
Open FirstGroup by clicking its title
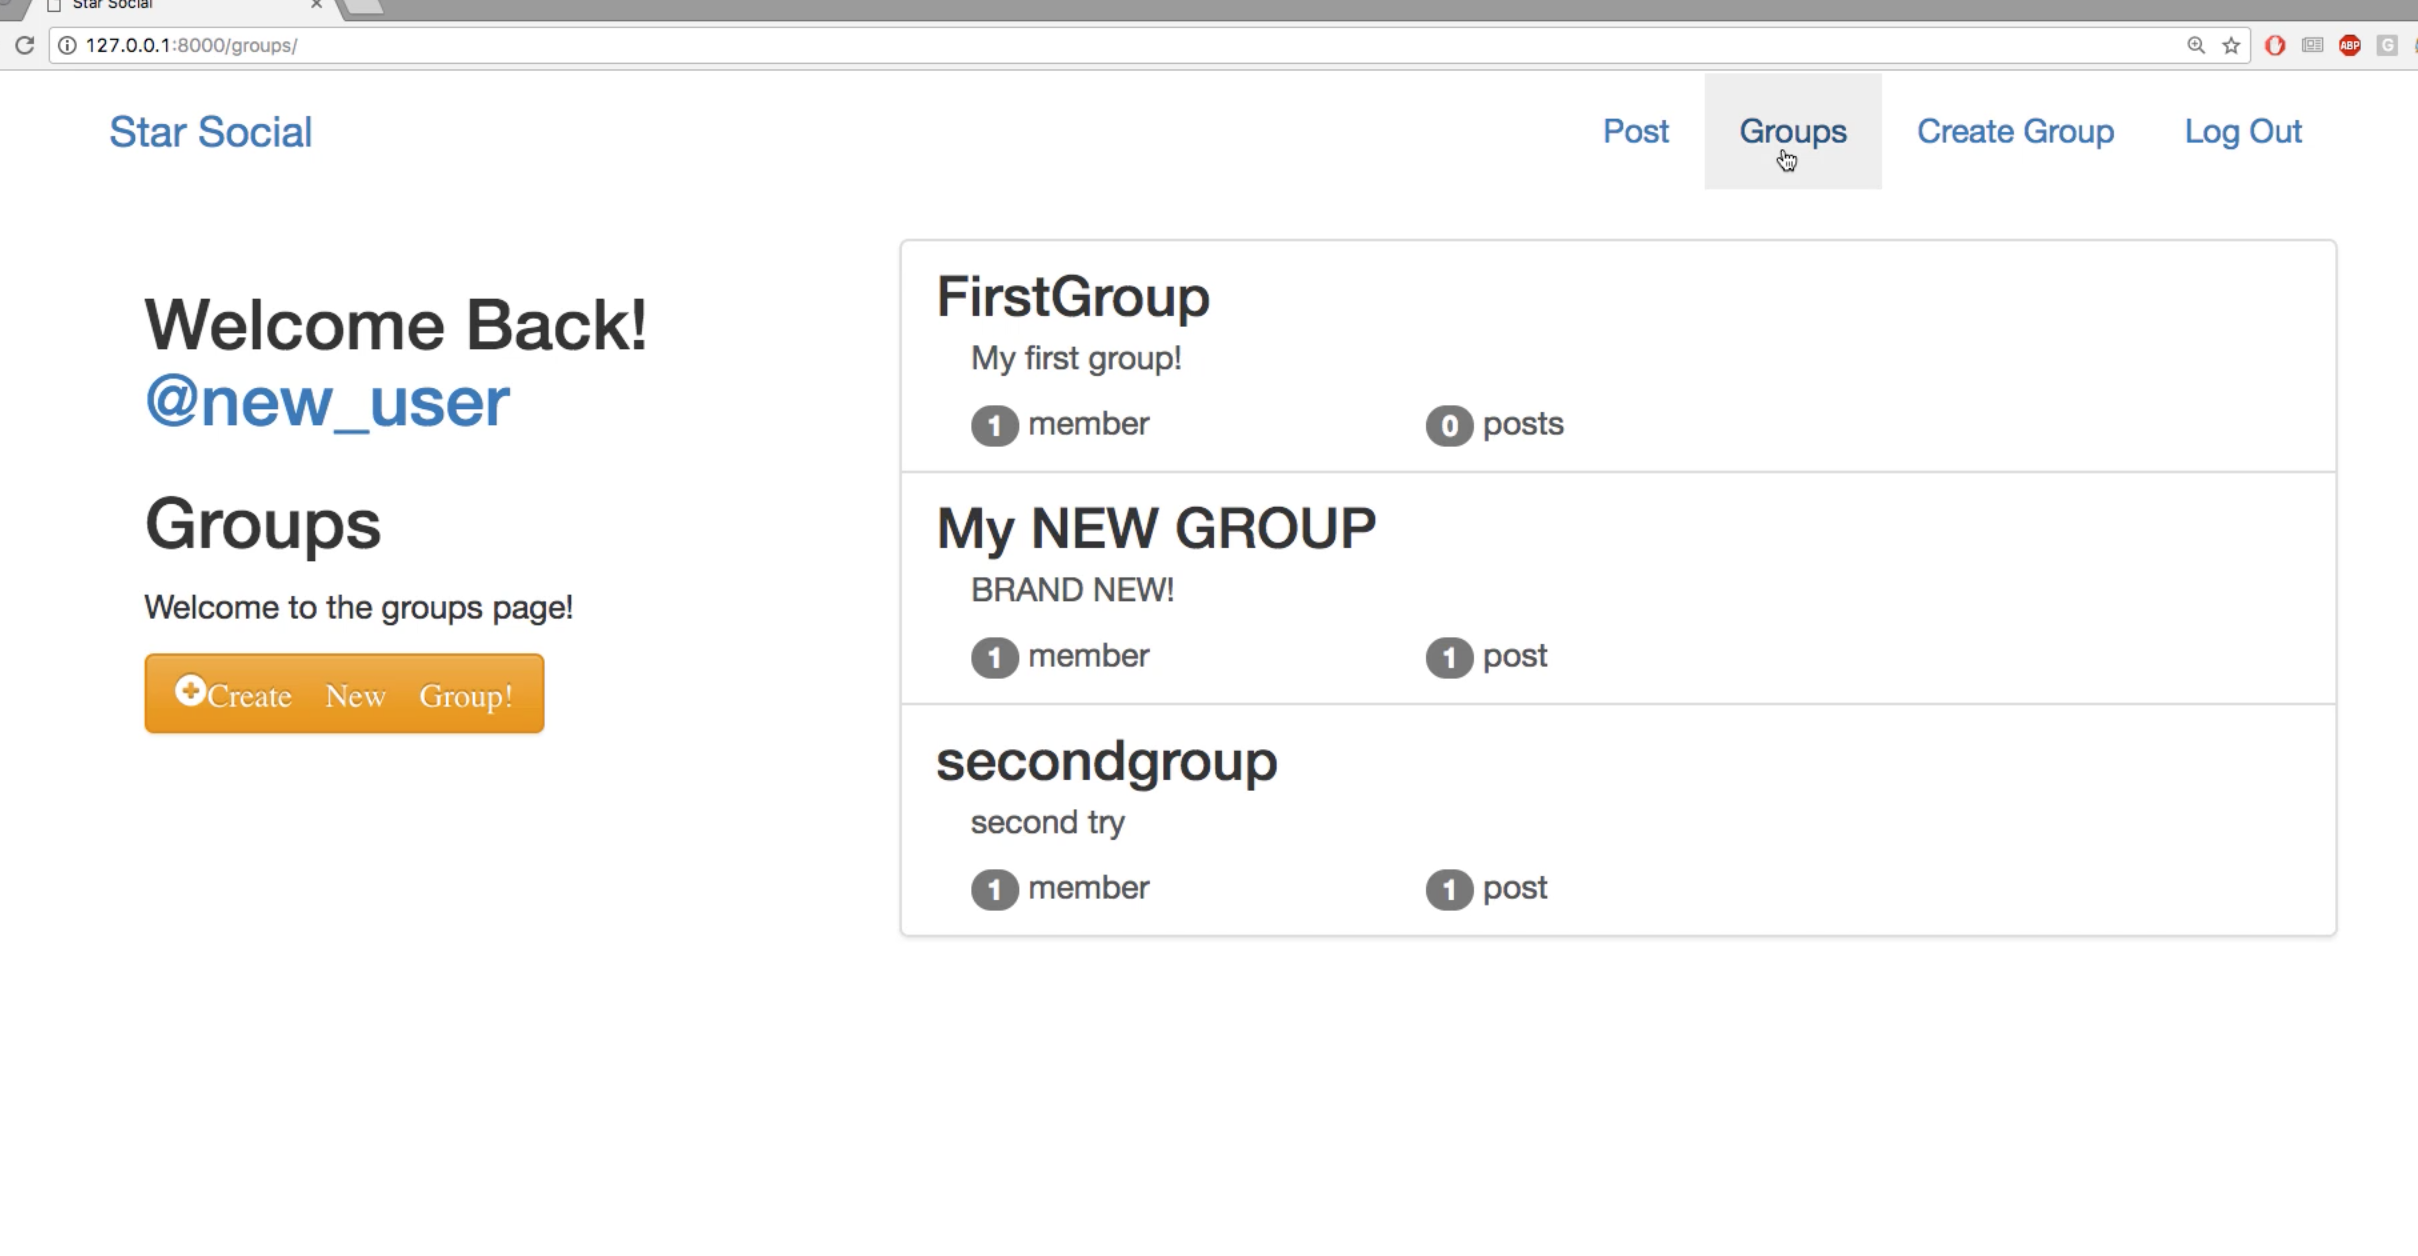1073,296
